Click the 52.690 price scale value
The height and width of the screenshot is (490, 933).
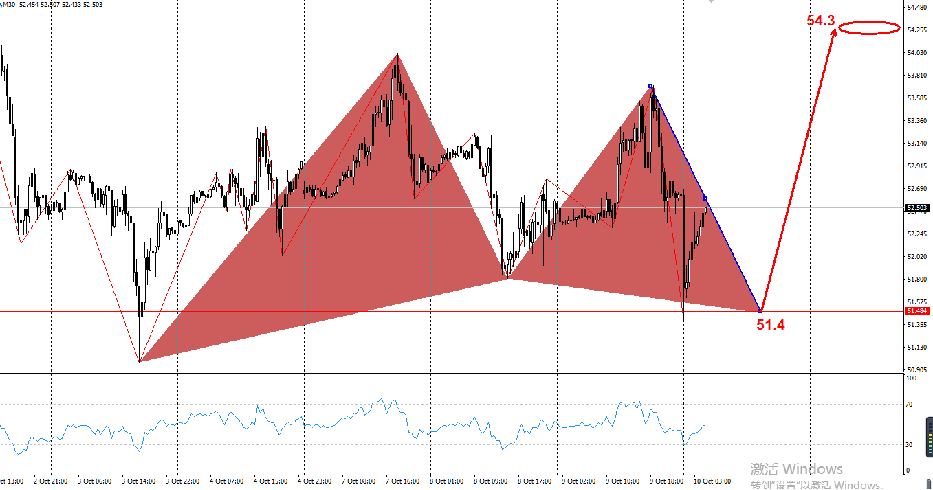tap(917, 188)
